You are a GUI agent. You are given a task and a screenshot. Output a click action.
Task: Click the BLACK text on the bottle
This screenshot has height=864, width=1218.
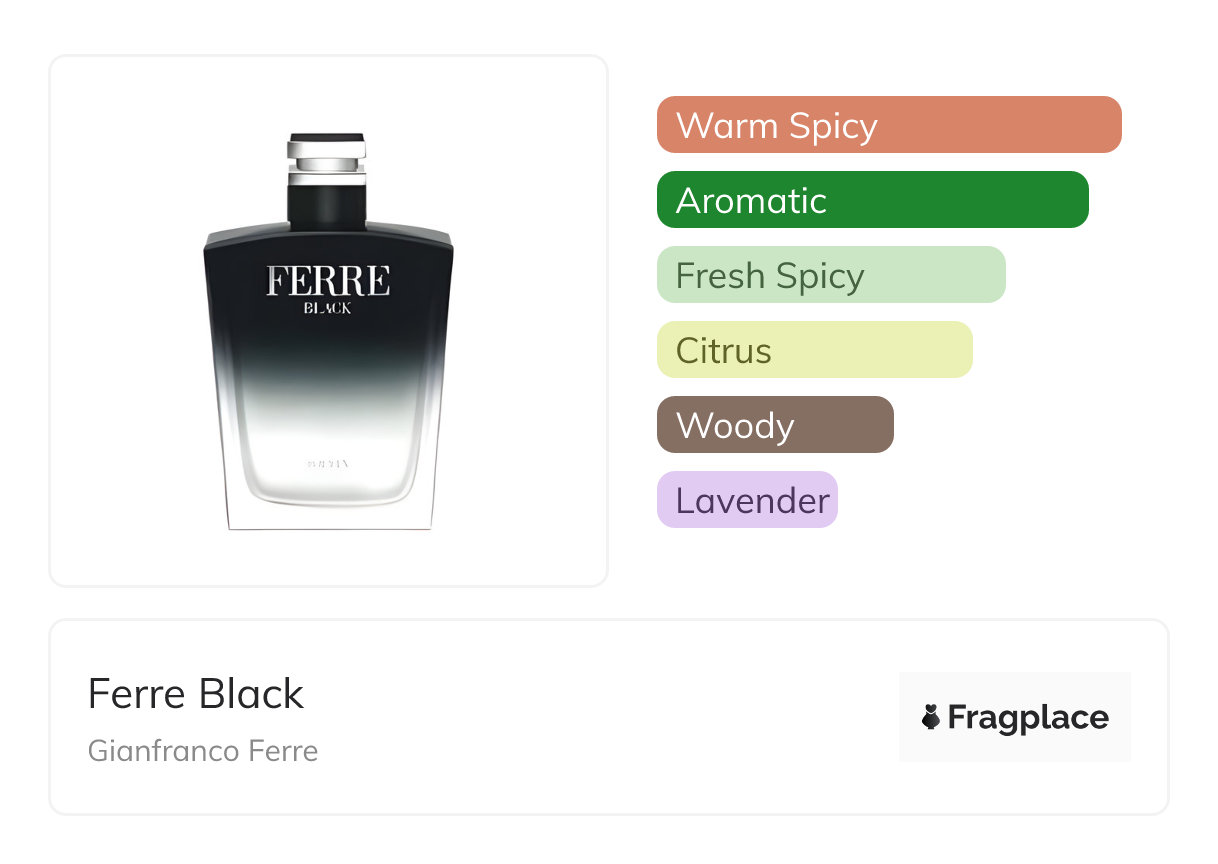[328, 309]
